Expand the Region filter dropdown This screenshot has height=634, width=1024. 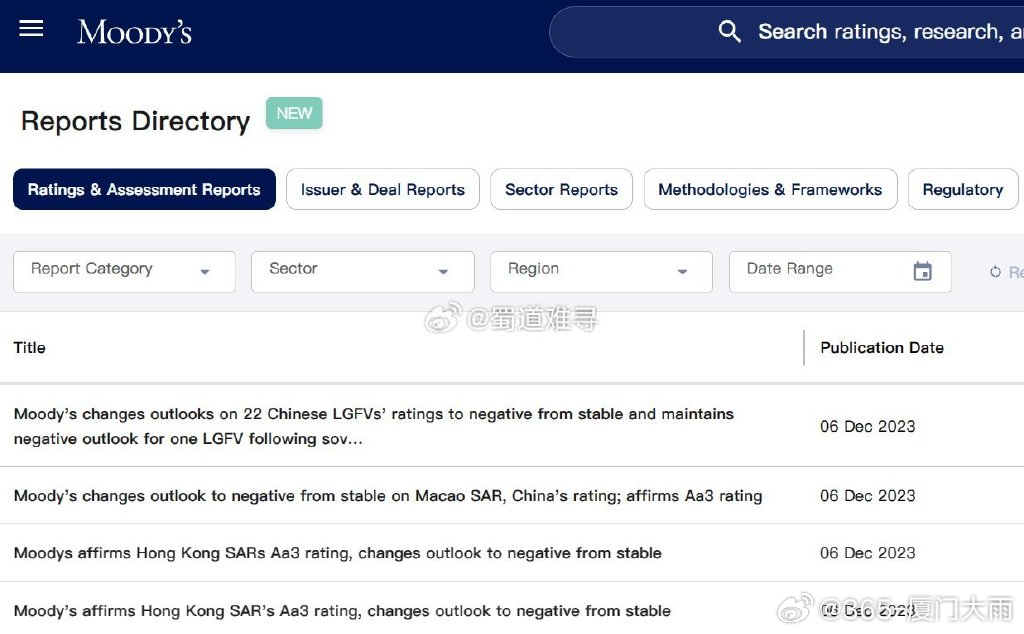click(x=601, y=272)
